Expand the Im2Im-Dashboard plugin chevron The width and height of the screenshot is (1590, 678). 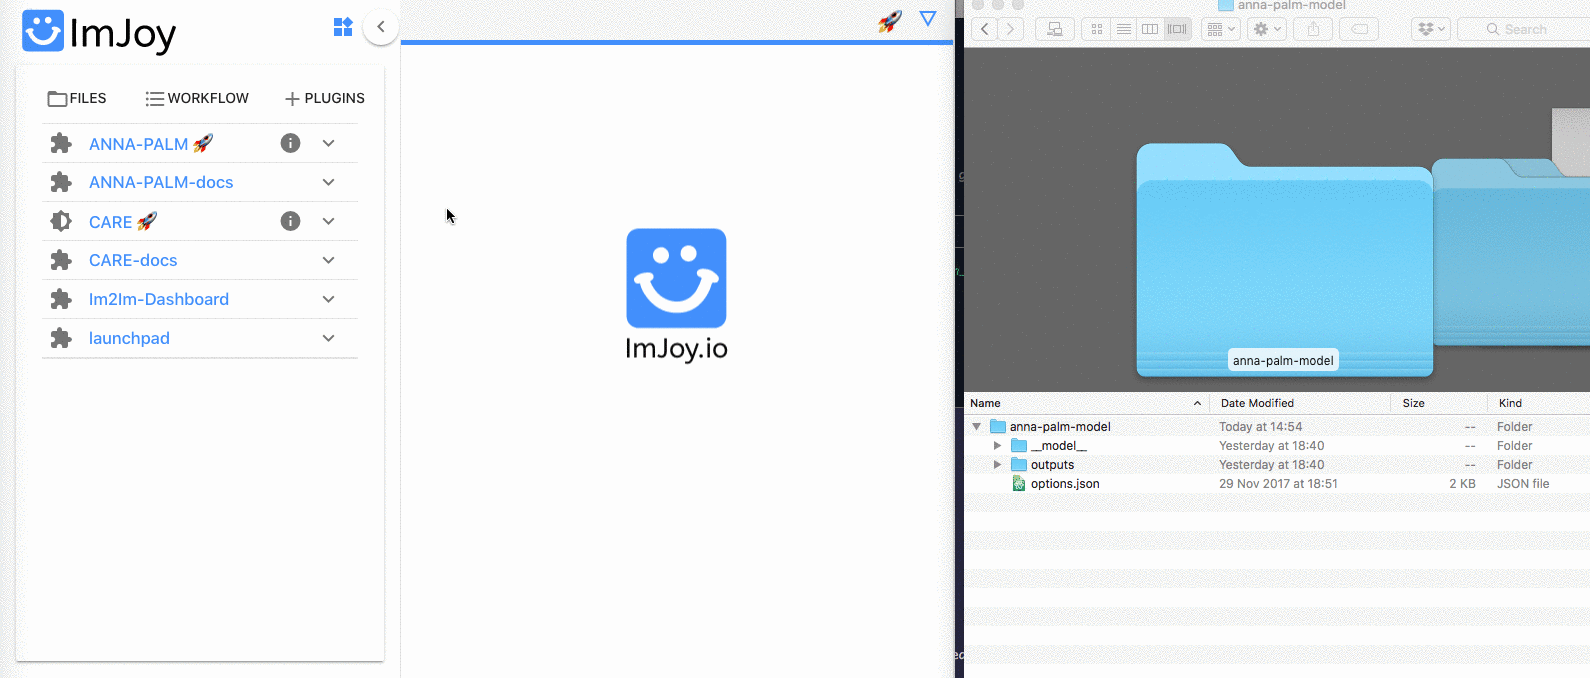[x=328, y=299]
